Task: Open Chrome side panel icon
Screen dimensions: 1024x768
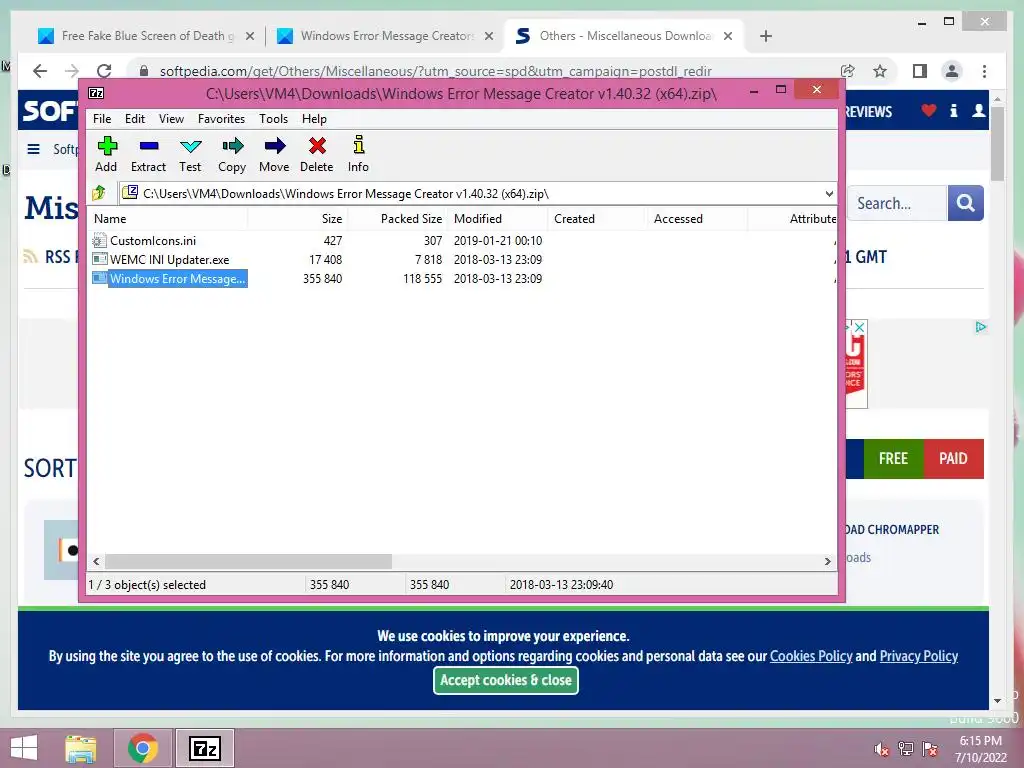Action: click(x=920, y=71)
